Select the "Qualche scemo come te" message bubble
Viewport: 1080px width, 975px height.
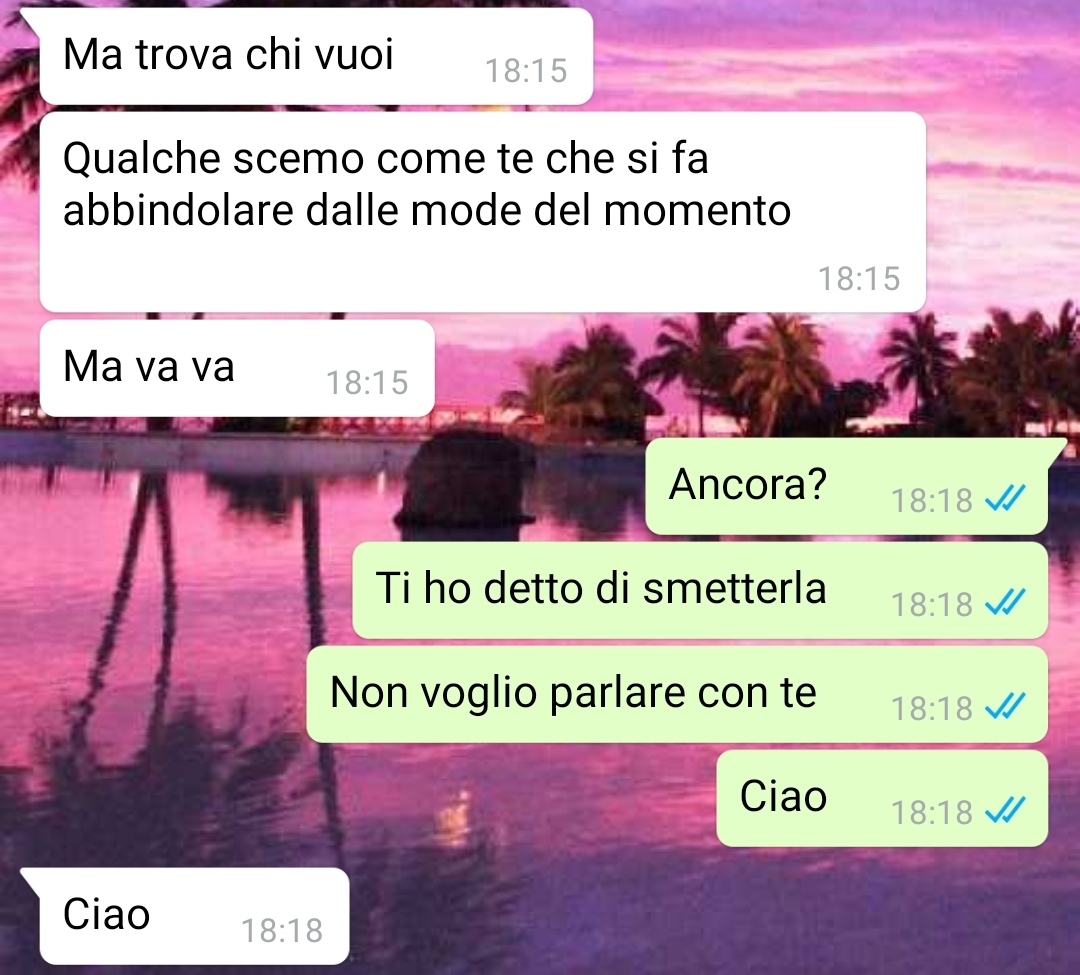[482, 212]
